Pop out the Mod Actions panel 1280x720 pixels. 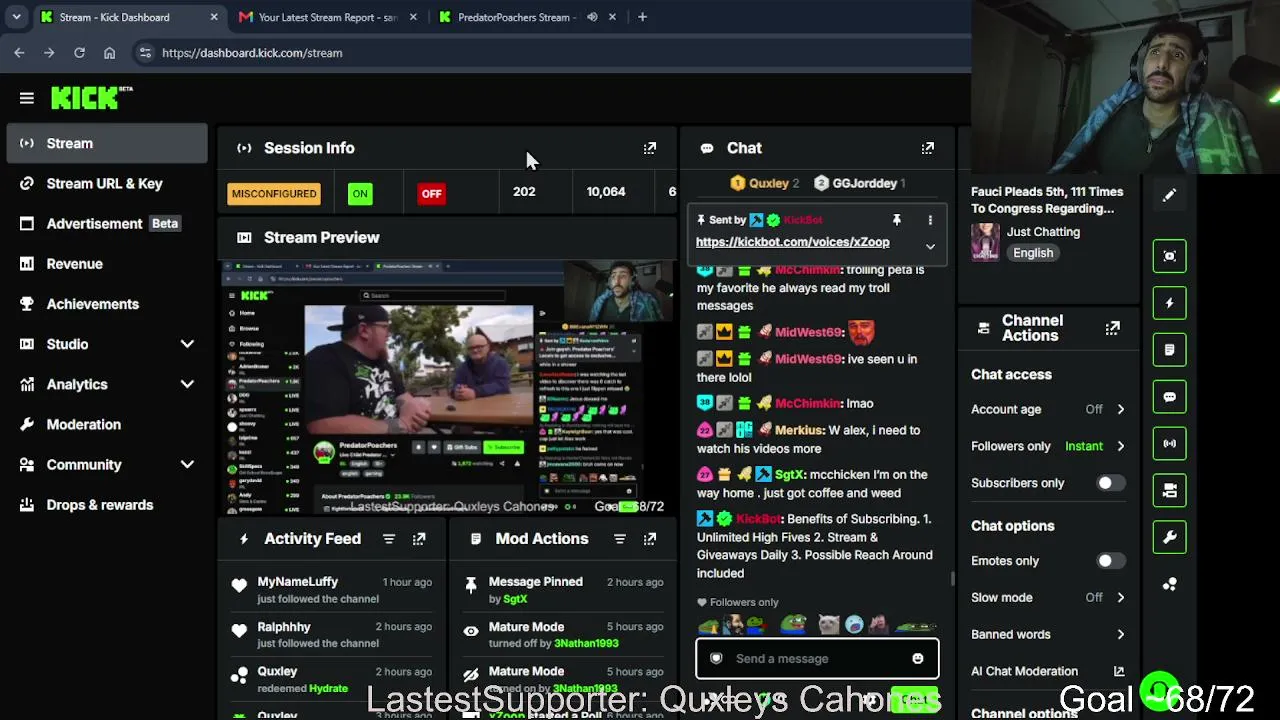coord(650,539)
